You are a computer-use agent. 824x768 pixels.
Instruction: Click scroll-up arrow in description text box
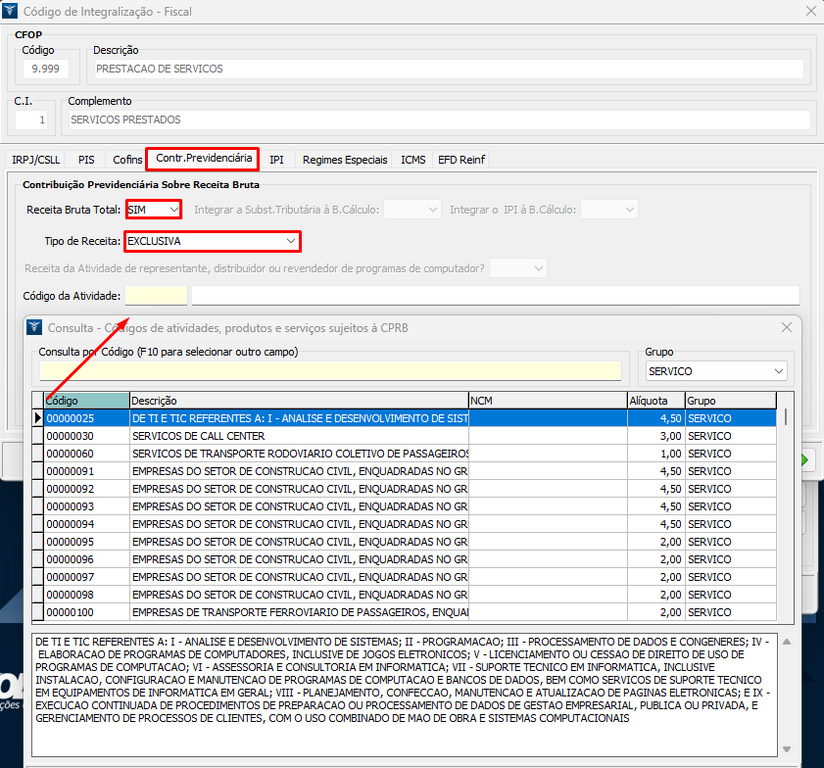786,641
